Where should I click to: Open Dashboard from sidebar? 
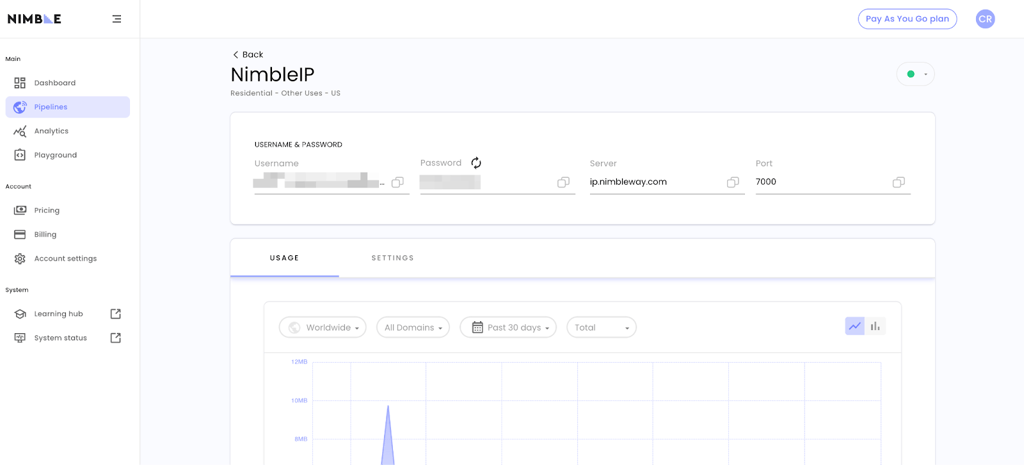tap(68, 83)
